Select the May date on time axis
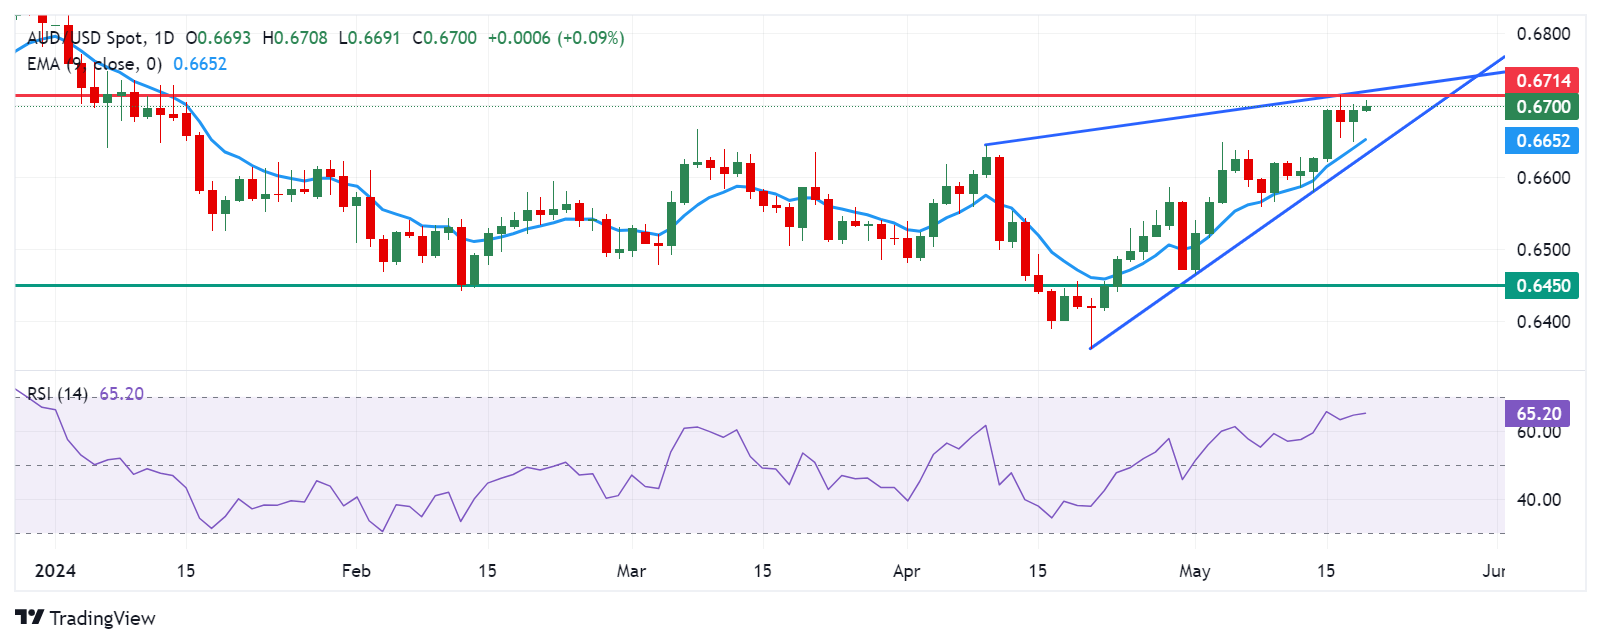 [1194, 571]
